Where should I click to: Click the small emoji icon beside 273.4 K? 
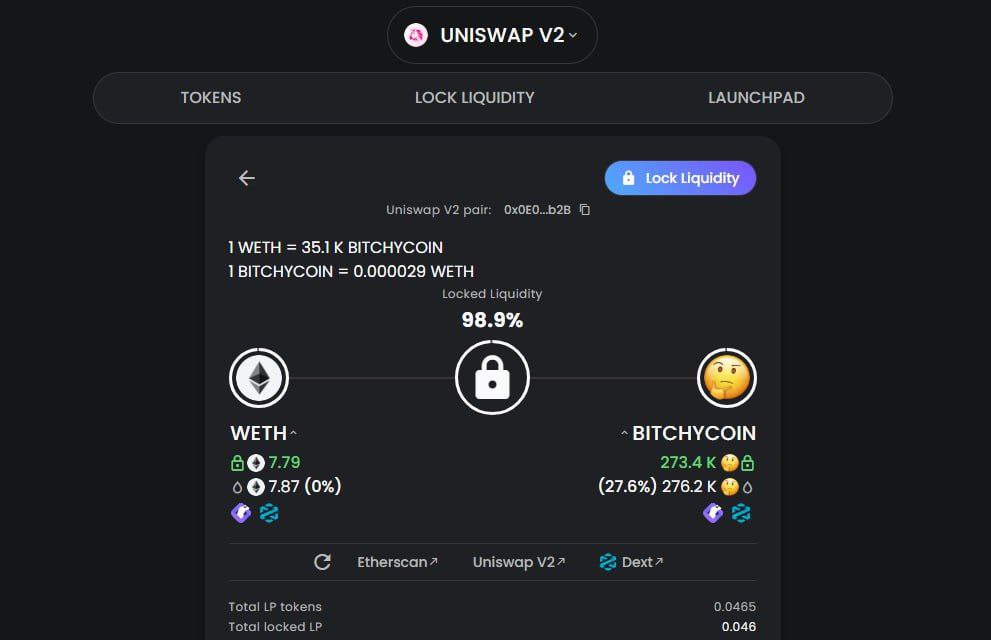pos(729,463)
